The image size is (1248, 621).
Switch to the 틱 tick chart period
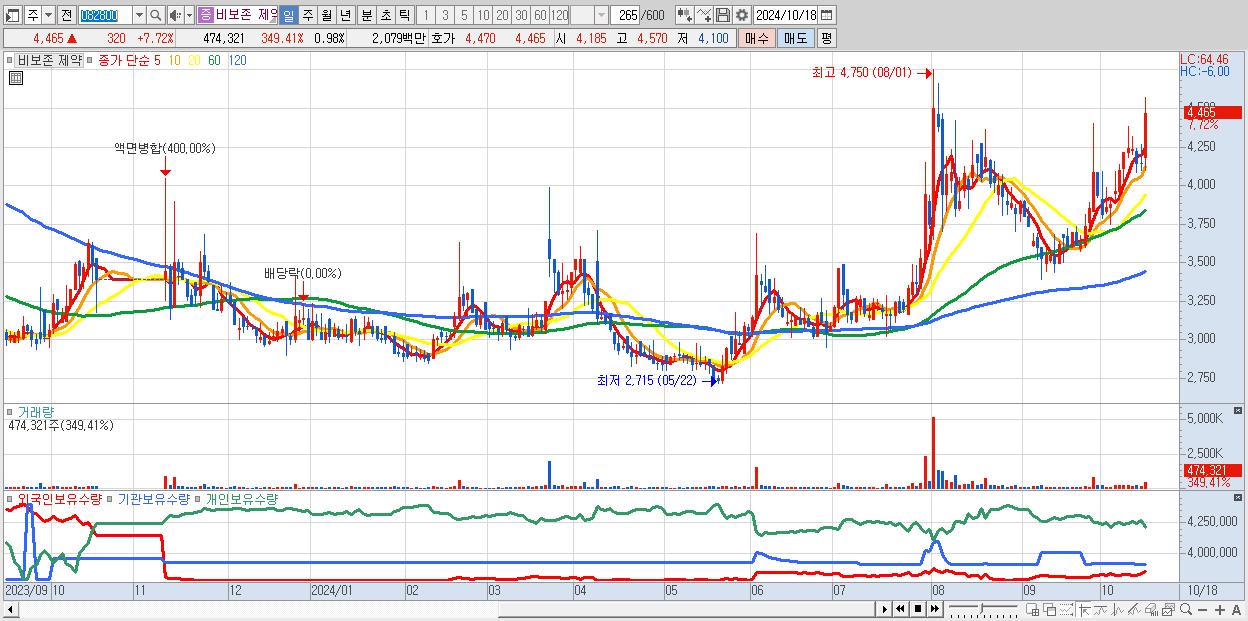pos(403,15)
